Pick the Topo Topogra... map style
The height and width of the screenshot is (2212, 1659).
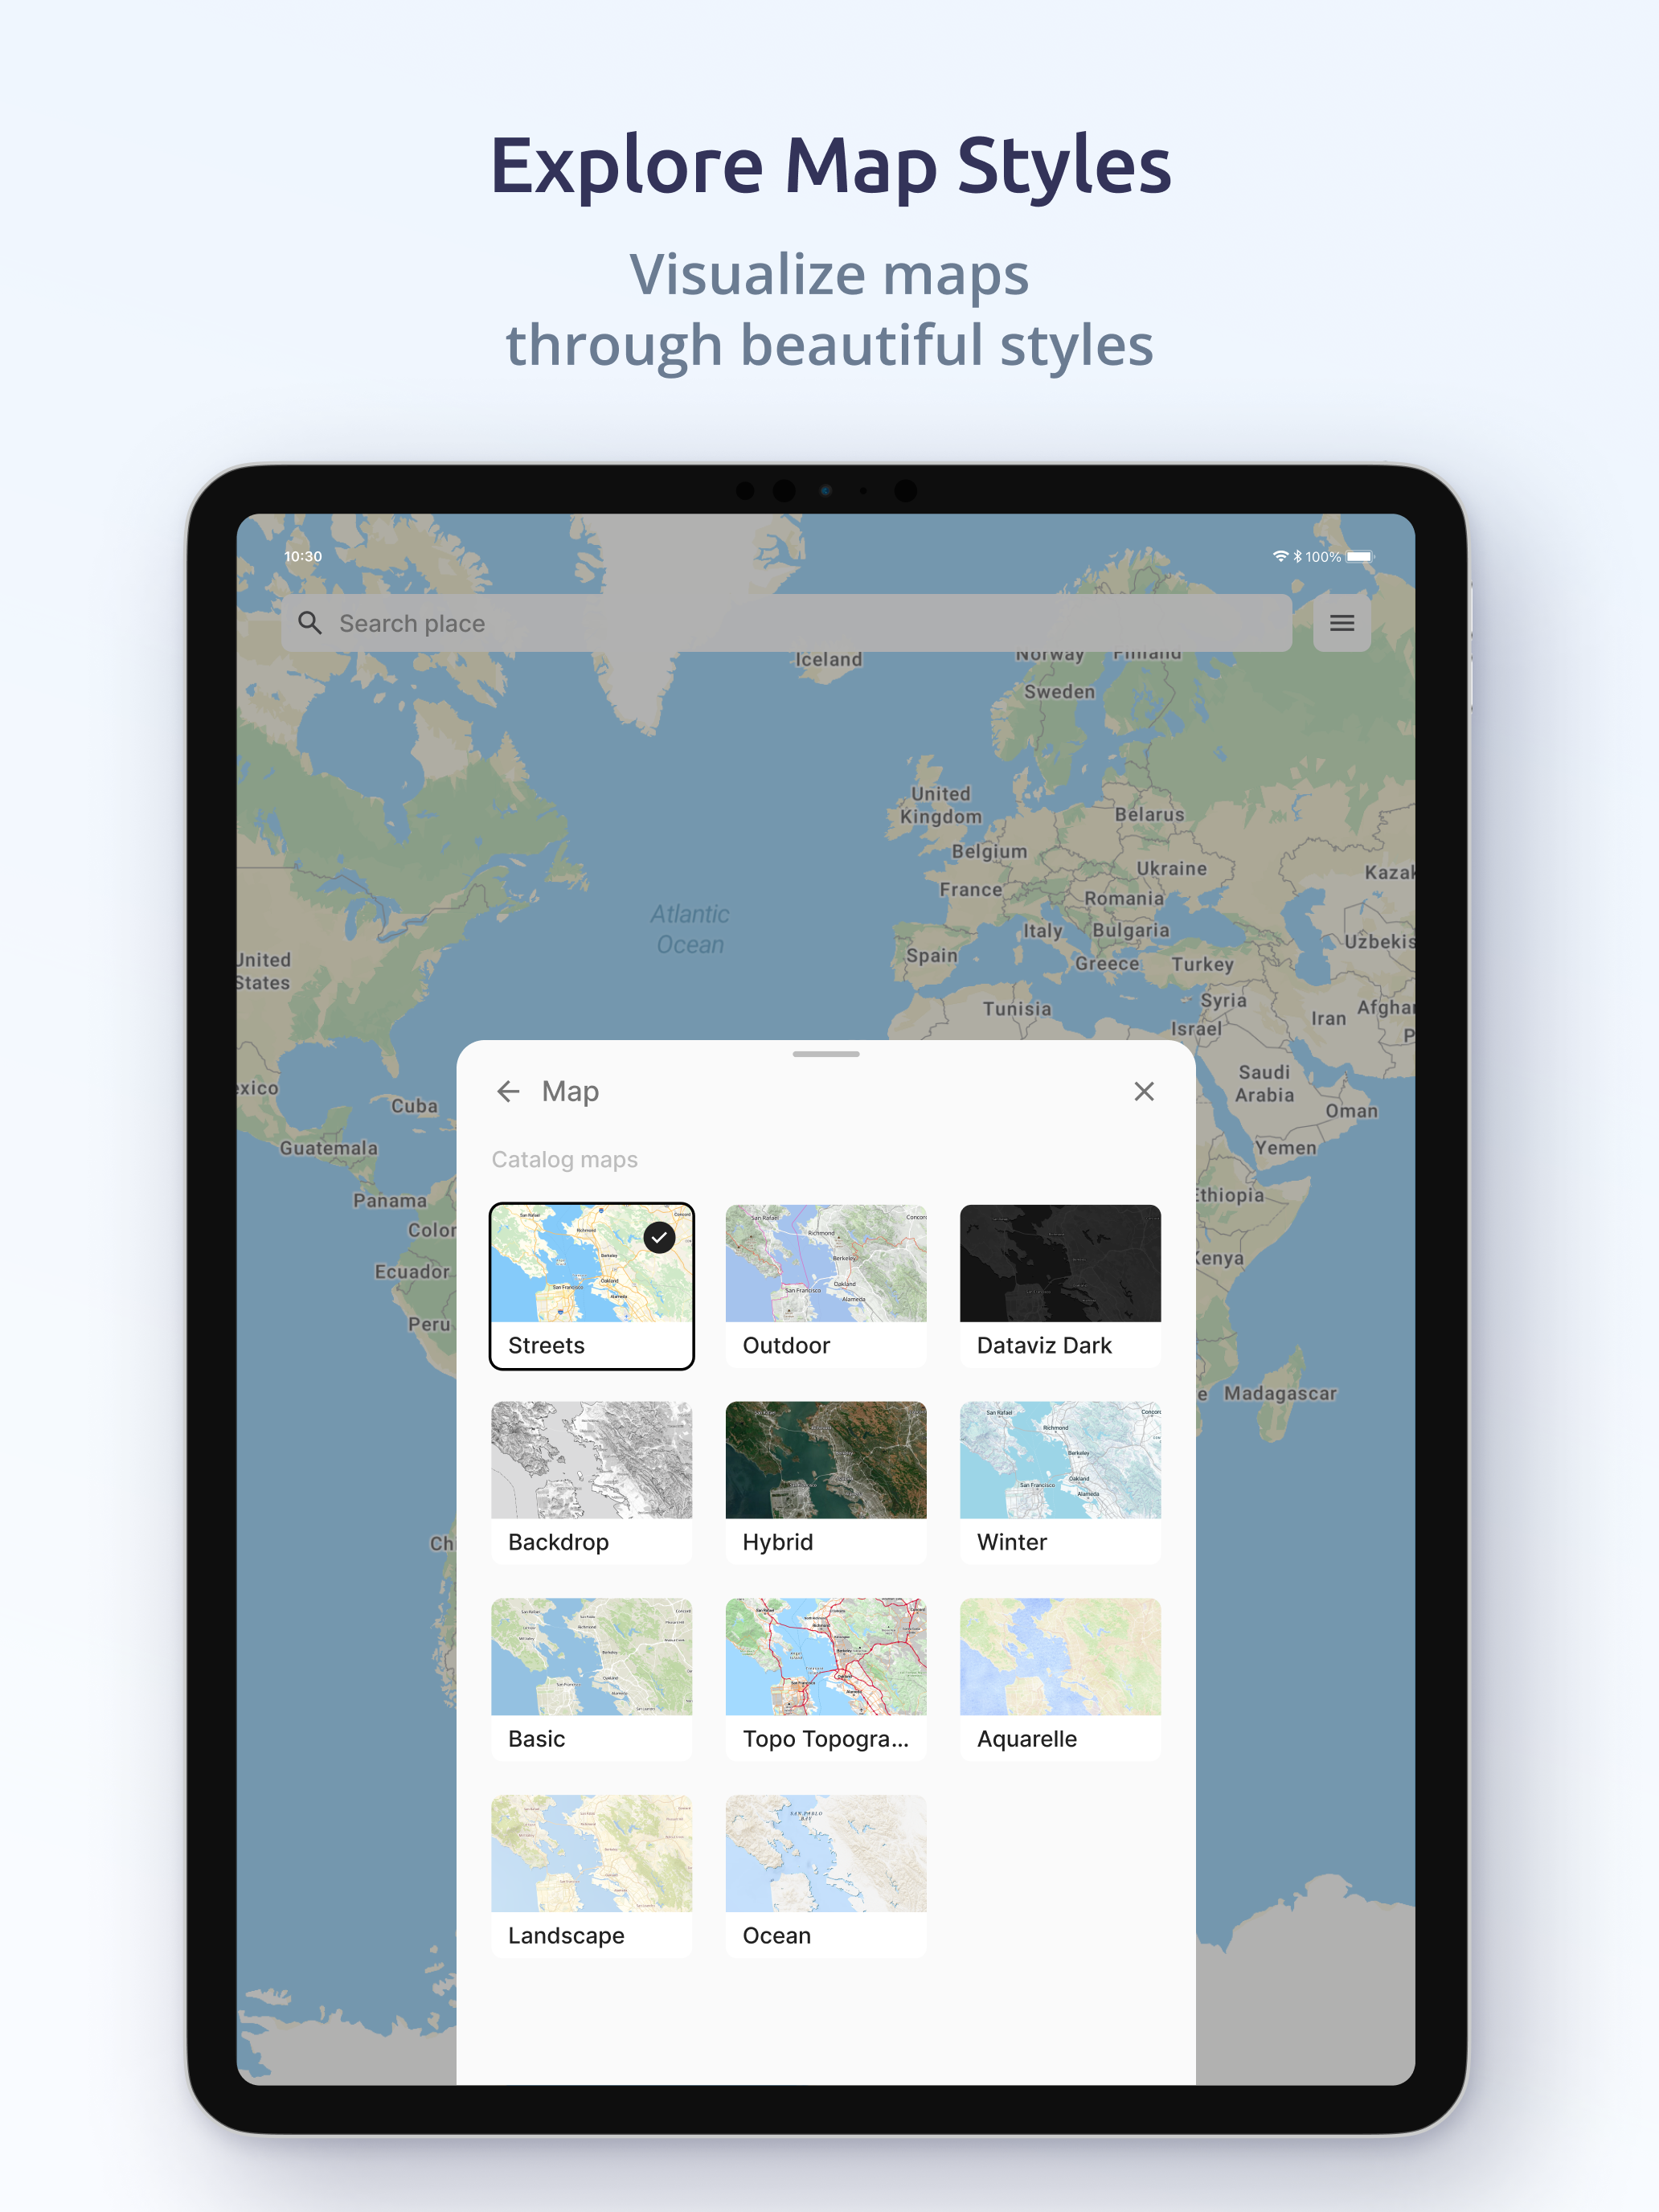[826, 1679]
